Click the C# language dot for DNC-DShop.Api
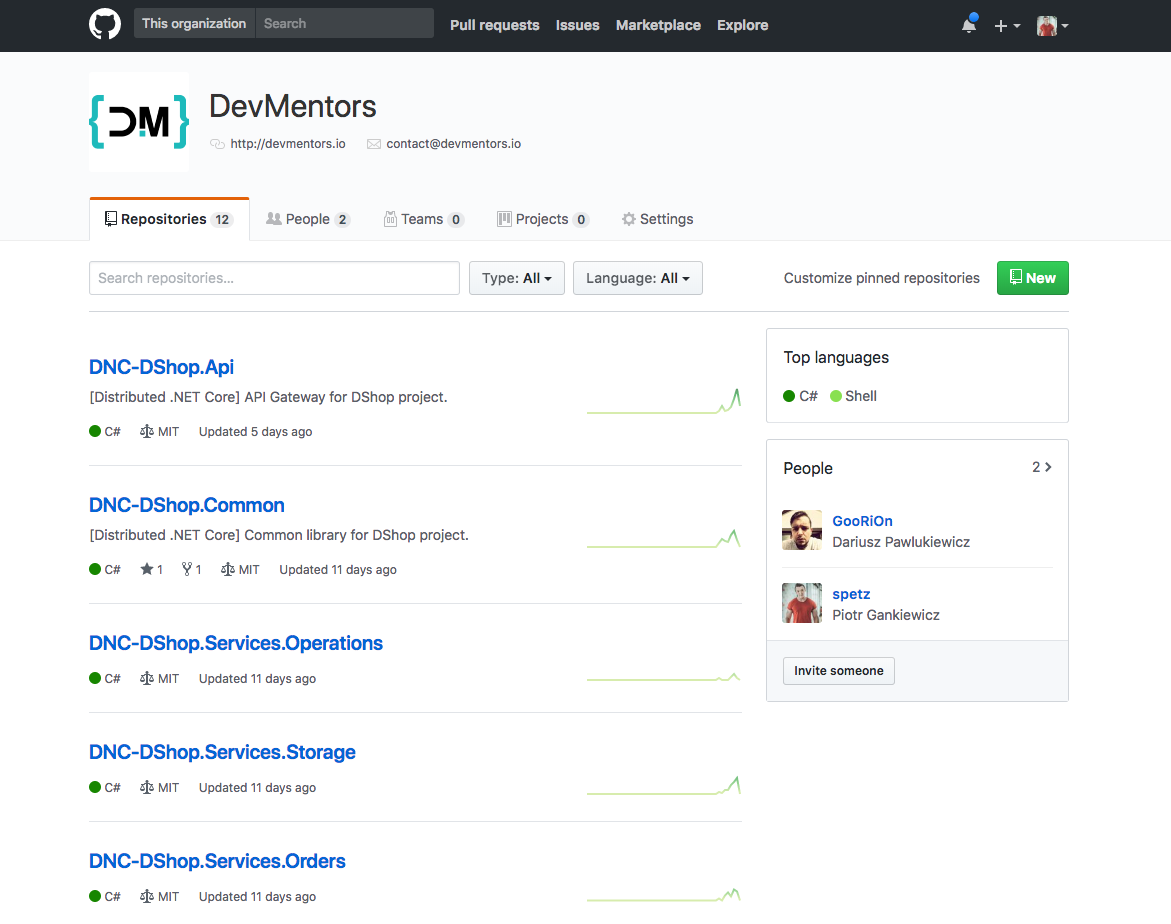 [x=95, y=431]
